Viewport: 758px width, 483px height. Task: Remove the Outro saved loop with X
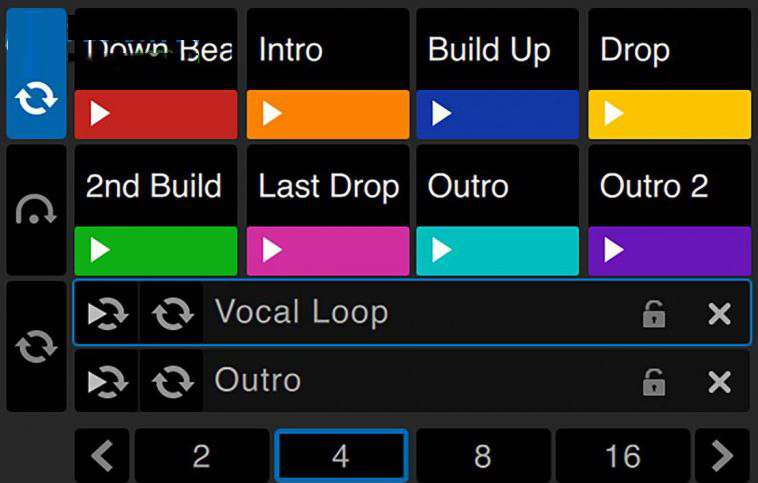point(719,382)
